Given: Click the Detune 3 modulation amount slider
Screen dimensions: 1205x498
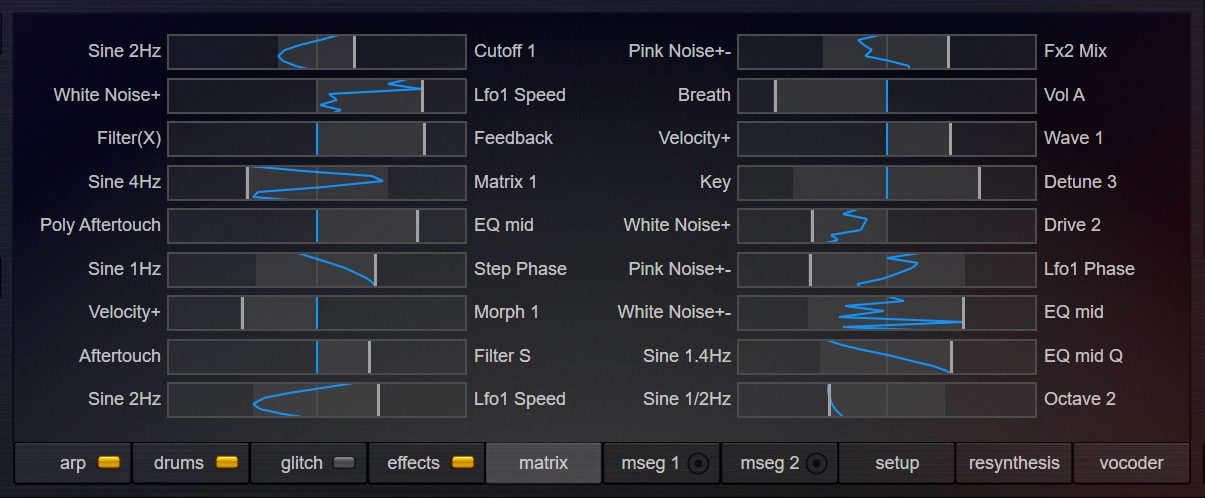Looking at the screenshot, I should [886, 182].
